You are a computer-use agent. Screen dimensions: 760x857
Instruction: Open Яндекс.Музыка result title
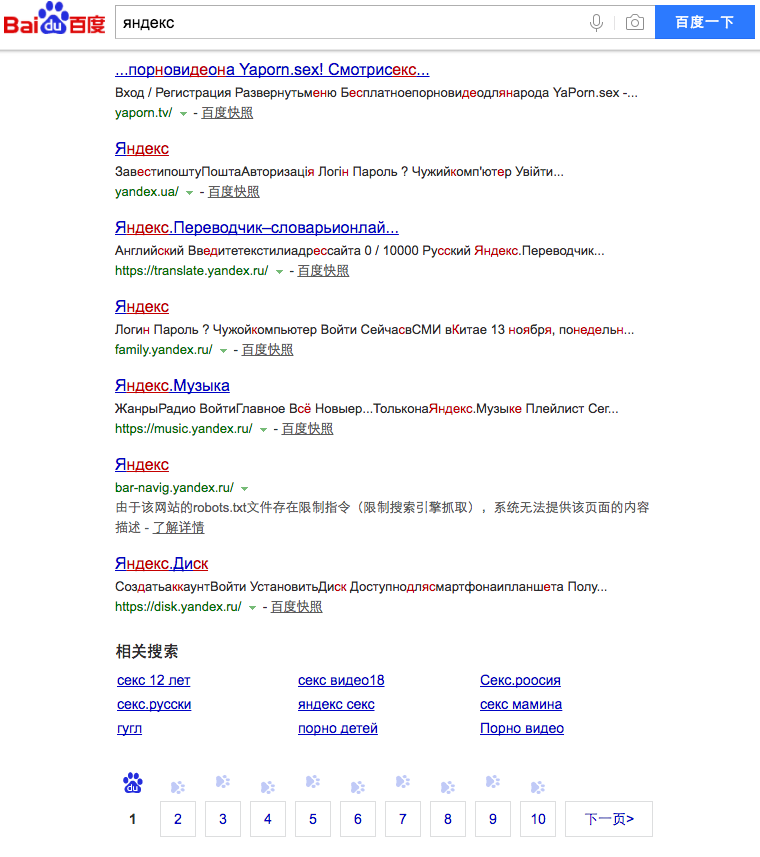(172, 385)
